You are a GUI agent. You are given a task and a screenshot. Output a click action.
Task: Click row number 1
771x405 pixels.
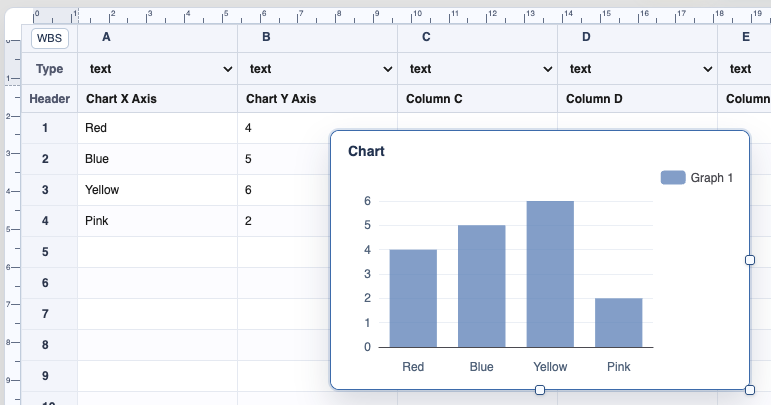click(45, 128)
